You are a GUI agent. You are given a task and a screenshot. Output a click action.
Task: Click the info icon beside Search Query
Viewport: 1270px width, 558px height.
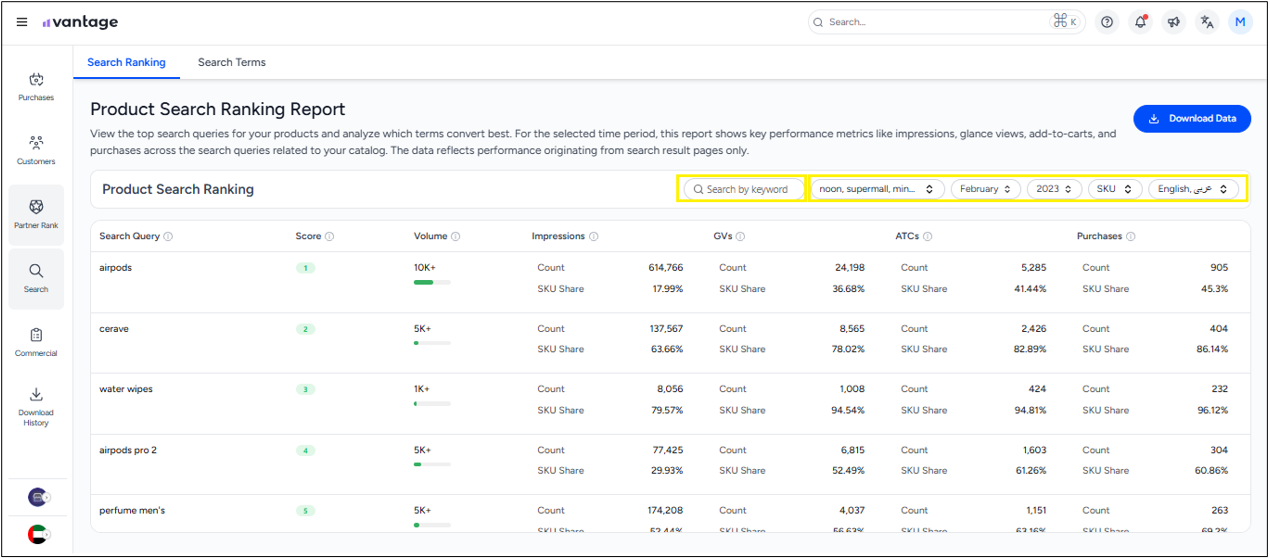[x=168, y=237]
